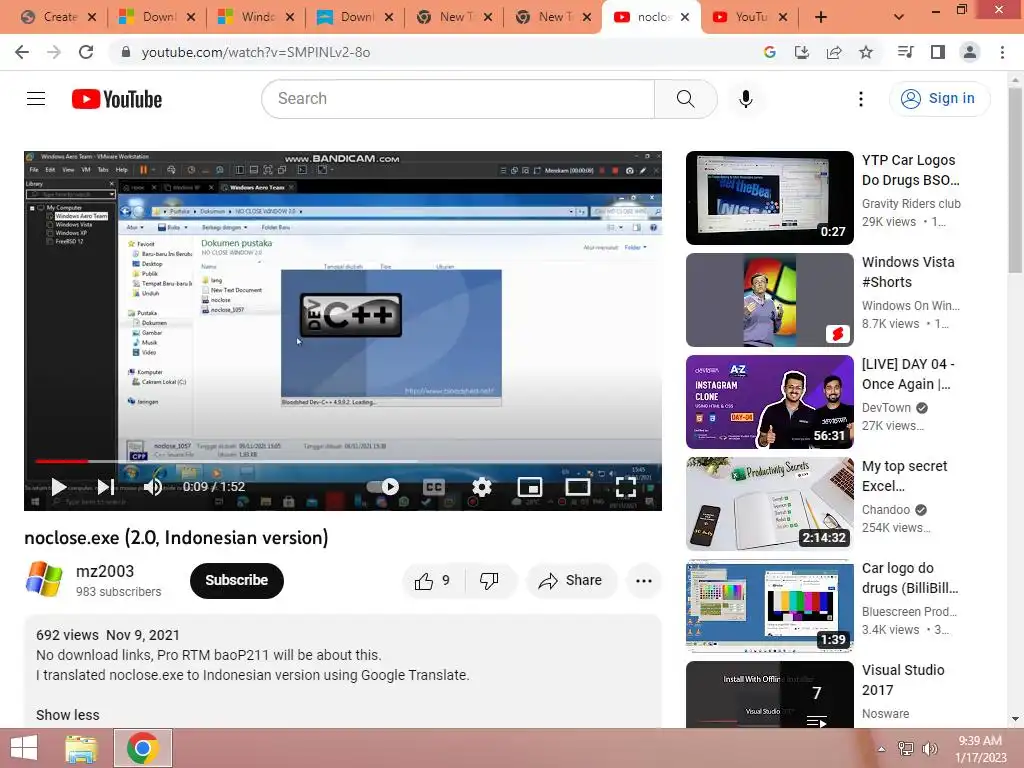1024x768 pixels.
Task: Seek on the video progress bar
Action: coord(343,461)
